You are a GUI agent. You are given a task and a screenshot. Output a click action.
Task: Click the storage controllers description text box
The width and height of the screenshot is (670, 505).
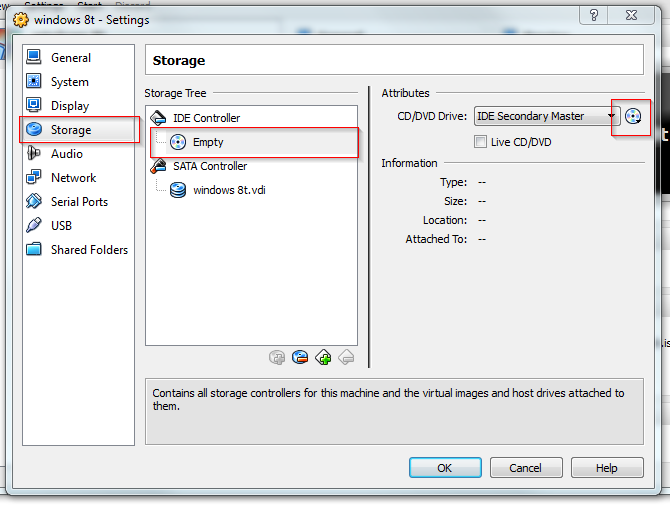point(394,411)
